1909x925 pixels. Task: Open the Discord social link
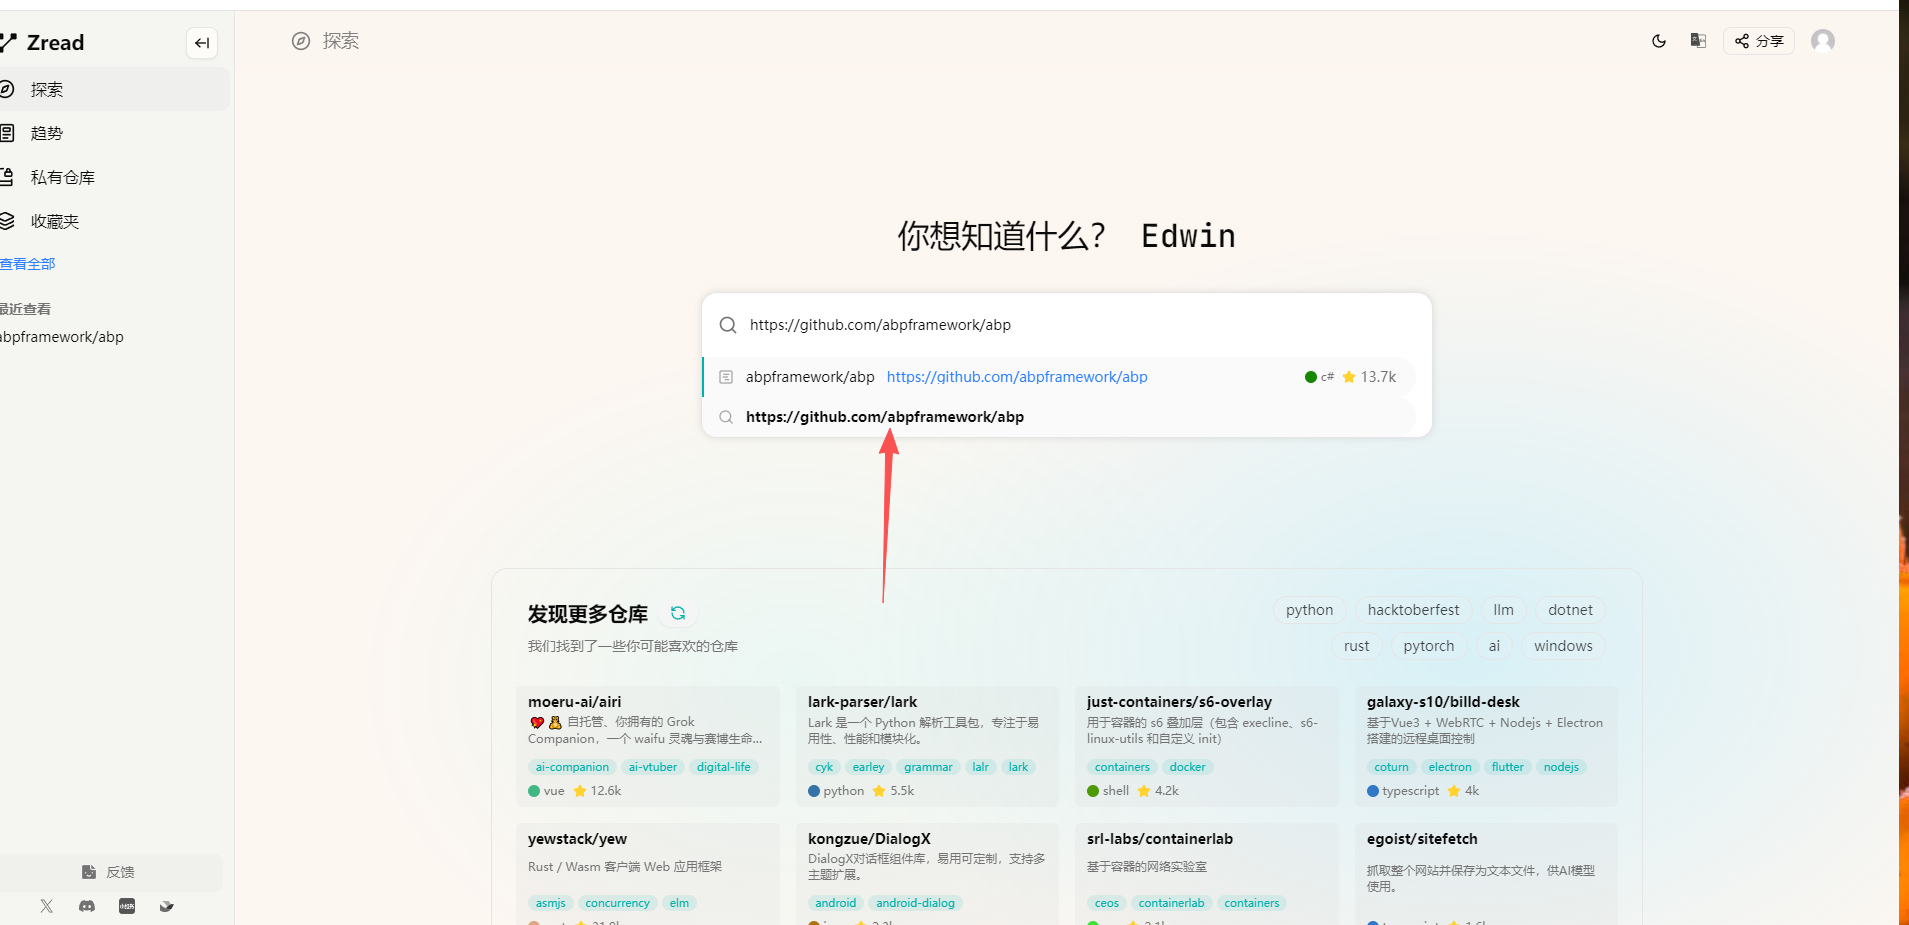tap(87, 906)
